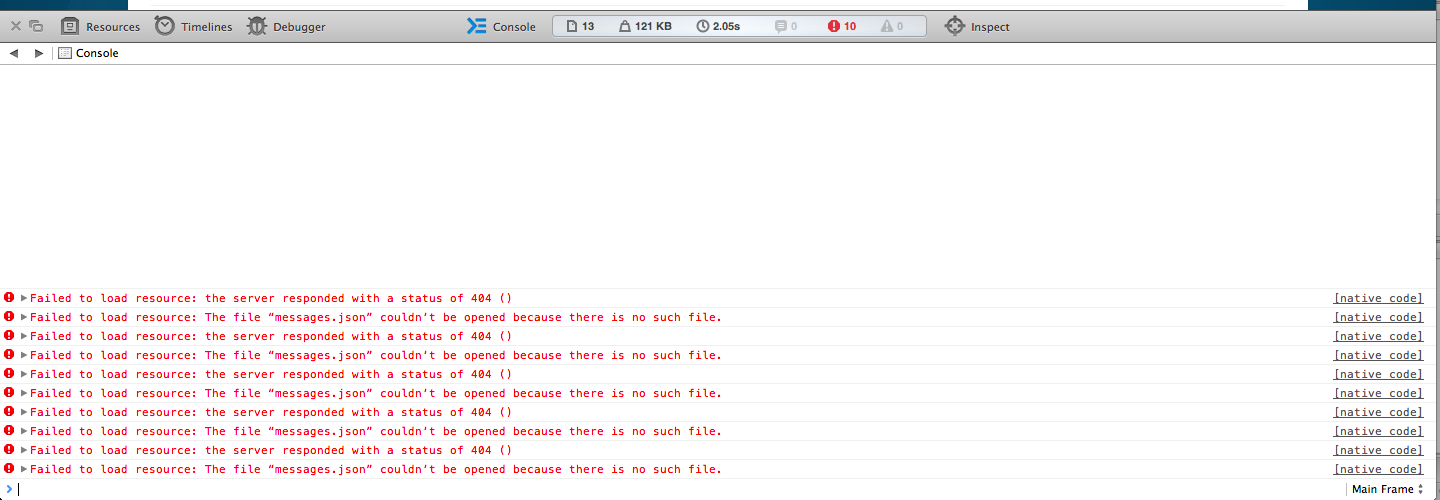Screen dimensions: 1440x500
Task: Click the red error icon on the last console row
Action: [x=9, y=469]
